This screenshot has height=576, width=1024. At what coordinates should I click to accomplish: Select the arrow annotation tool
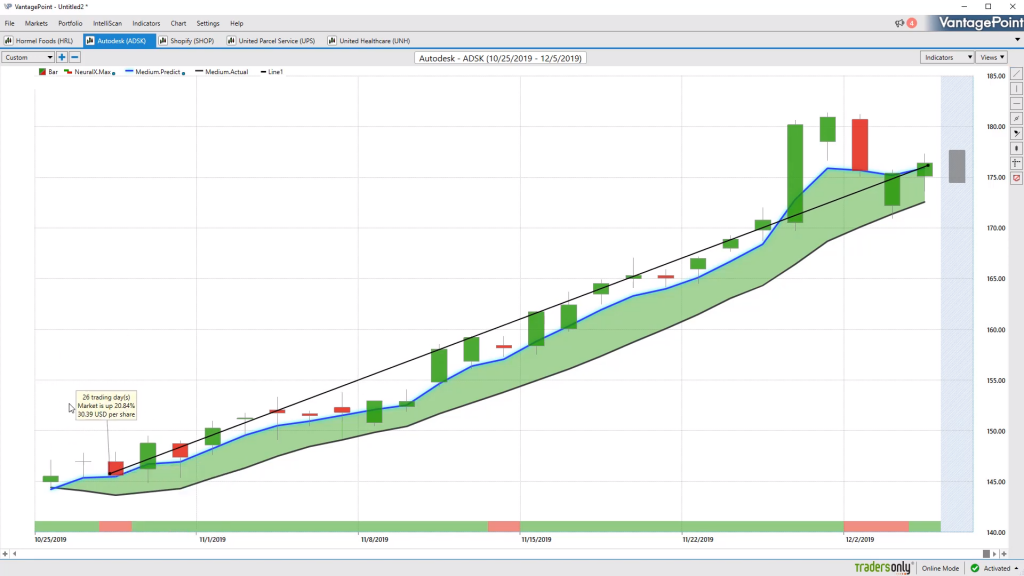click(x=1016, y=133)
